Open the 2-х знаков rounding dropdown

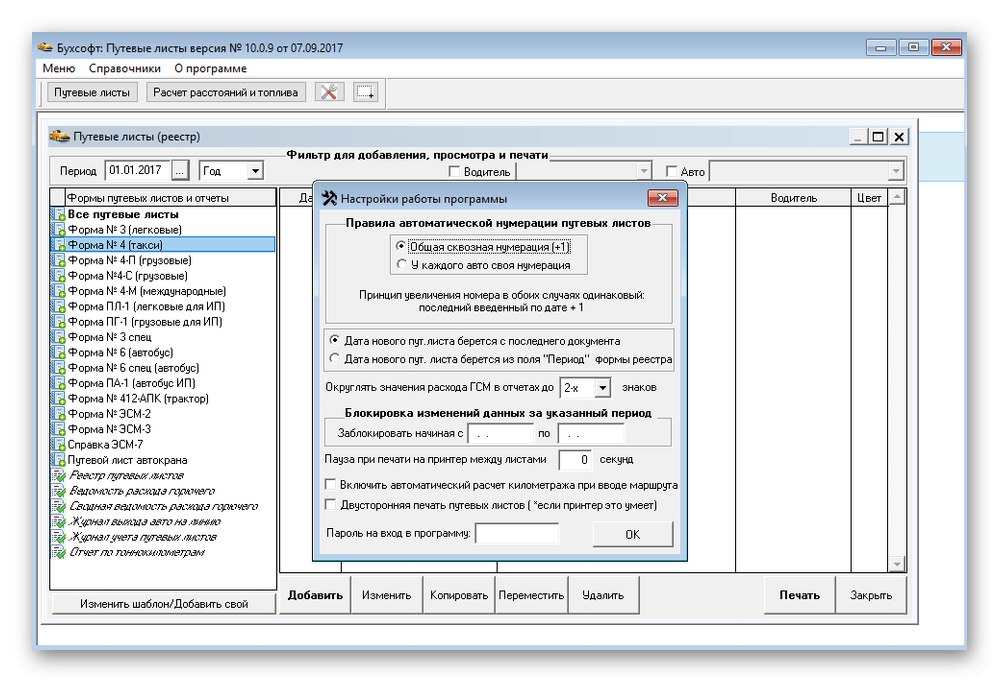(x=602, y=388)
